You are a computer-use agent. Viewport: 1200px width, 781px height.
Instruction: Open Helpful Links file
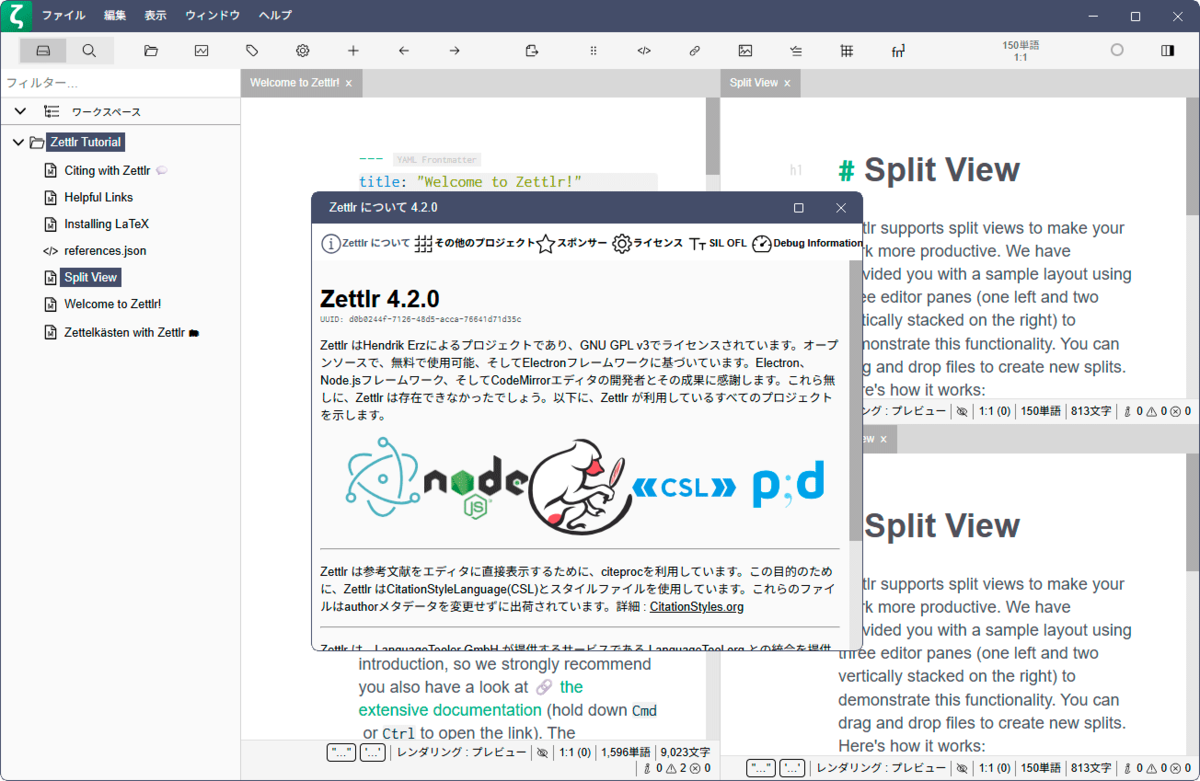(98, 197)
